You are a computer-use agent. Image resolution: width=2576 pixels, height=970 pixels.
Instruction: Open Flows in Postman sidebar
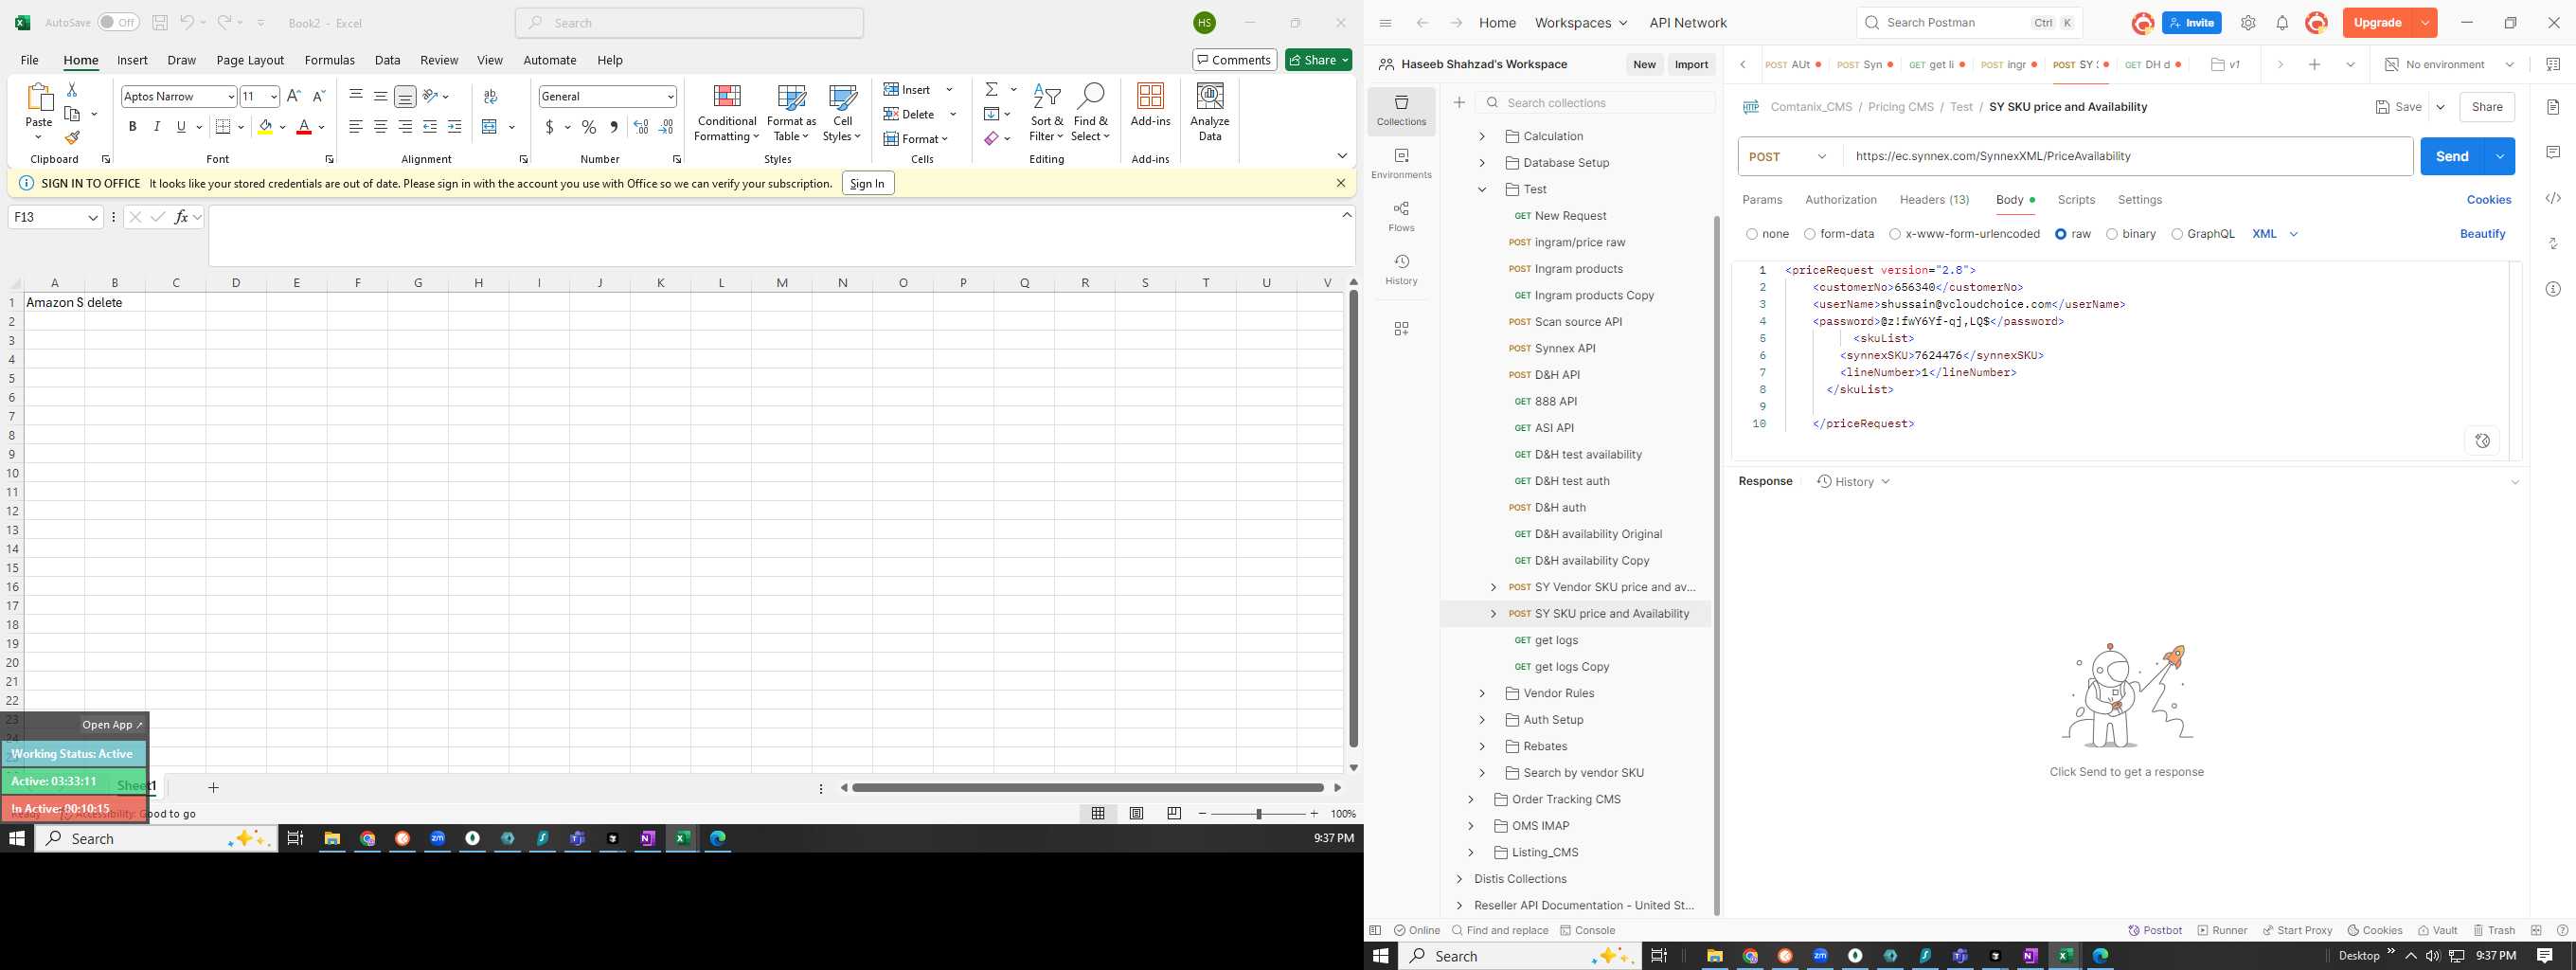tap(1401, 216)
